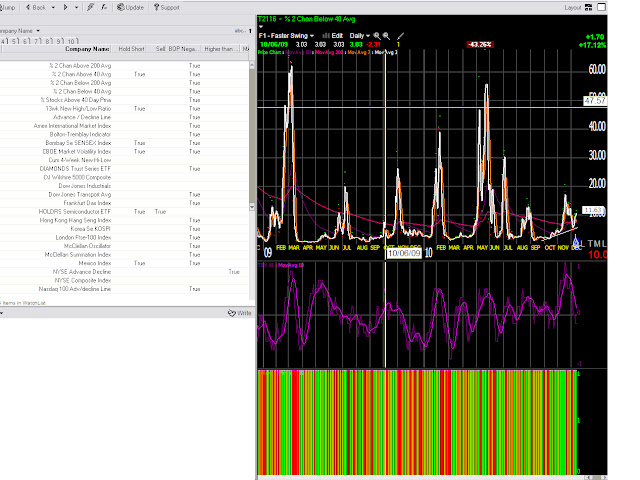Click the zoom in magnifier on chart
The height and width of the screenshot is (480, 640).
click(x=378, y=34)
